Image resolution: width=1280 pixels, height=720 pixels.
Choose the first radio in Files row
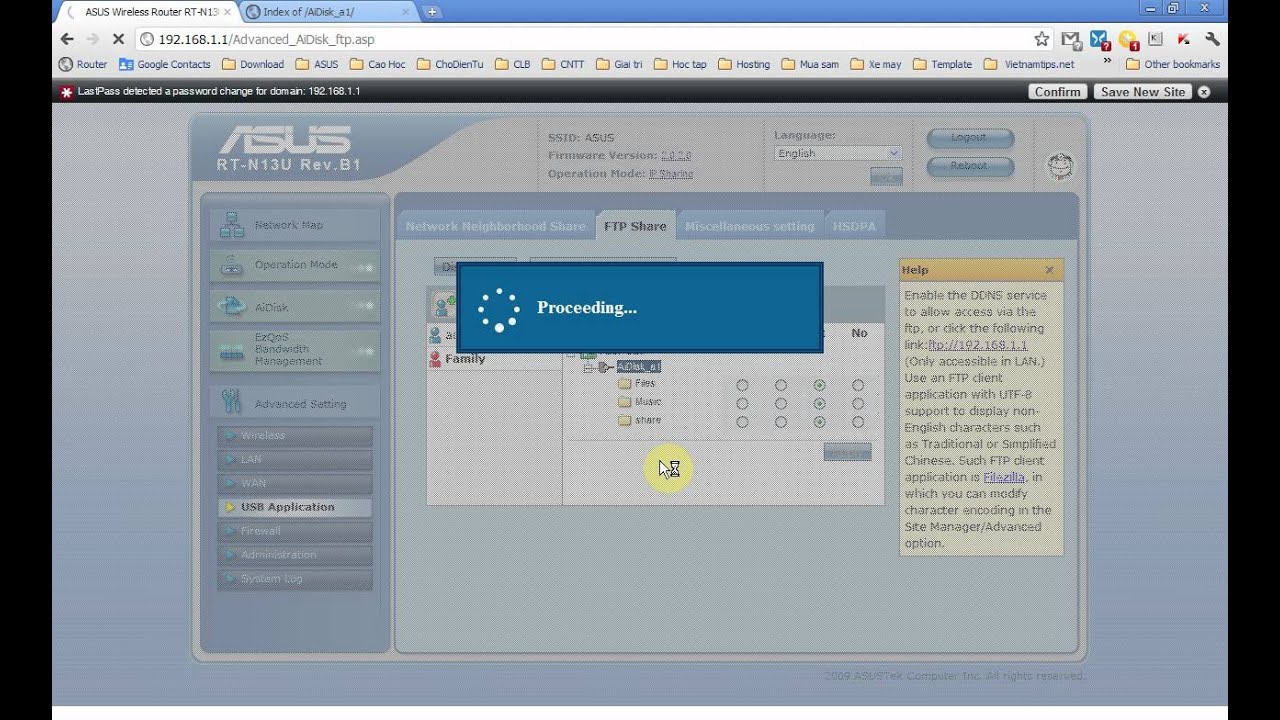tap(742, 385)
